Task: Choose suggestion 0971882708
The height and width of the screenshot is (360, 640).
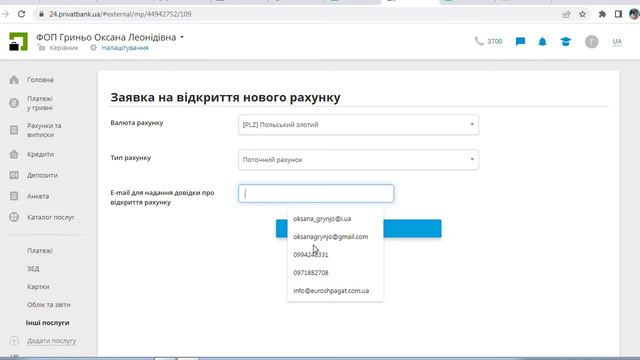Action: (311, 273)
